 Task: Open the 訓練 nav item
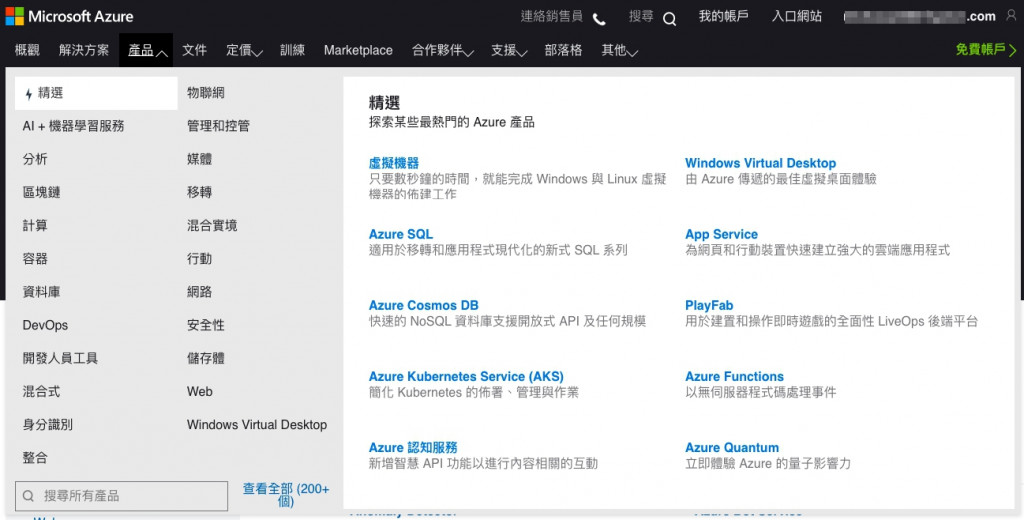[292, 50]
